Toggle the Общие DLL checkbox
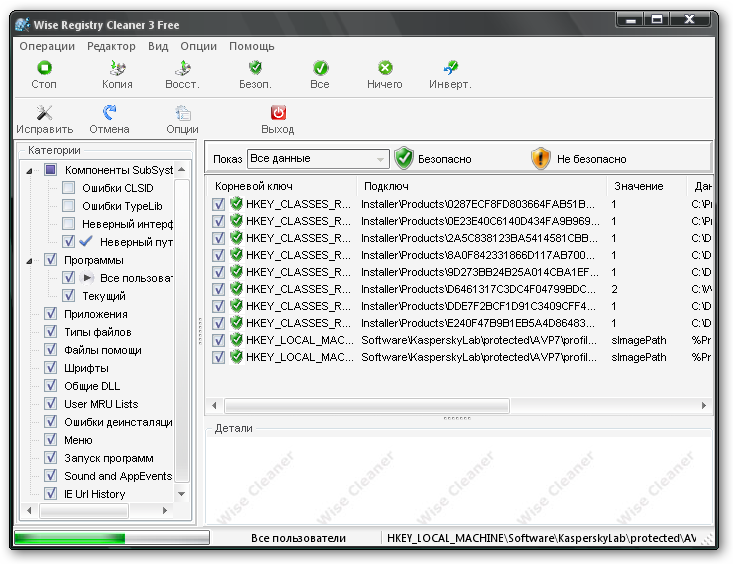This screenshot has width=733, height=564. (51, 386)
